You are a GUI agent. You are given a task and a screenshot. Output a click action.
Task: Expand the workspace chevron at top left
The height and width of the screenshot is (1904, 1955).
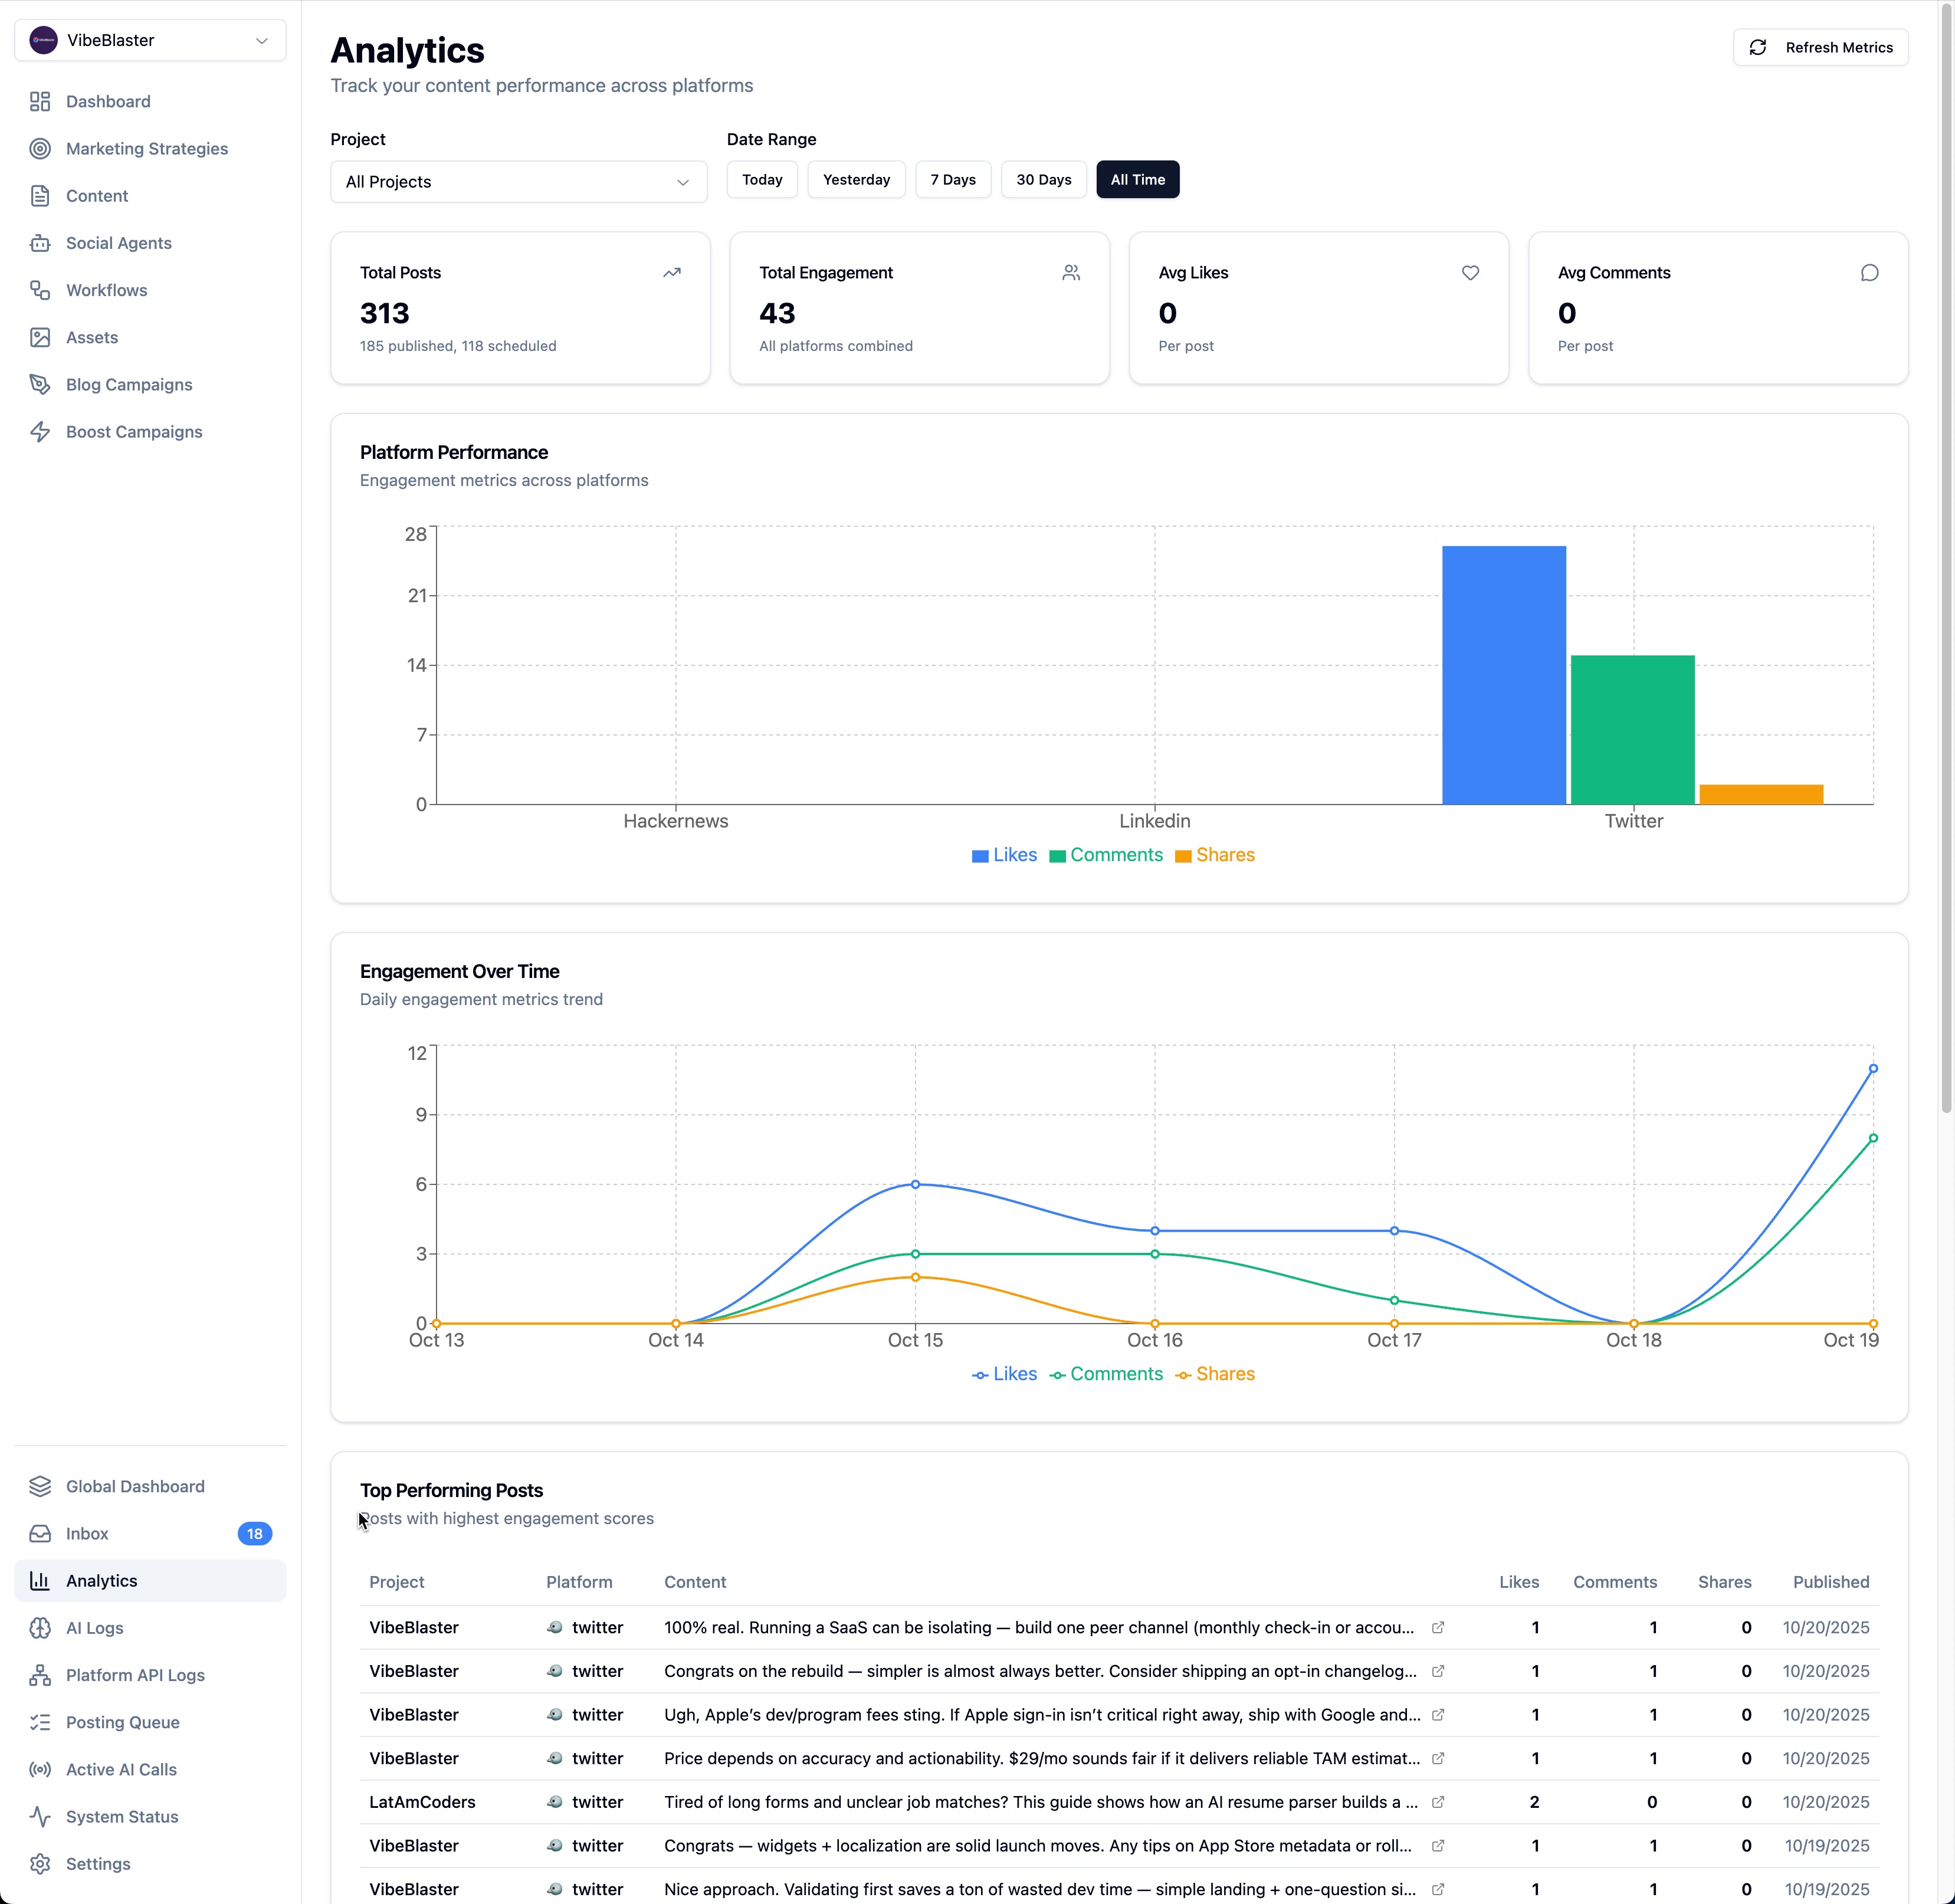tap(262, 40)
